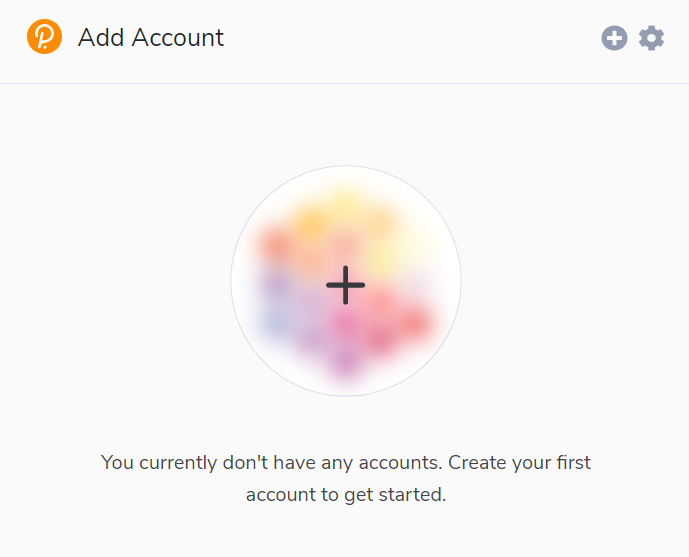The height and width of the screenshot is (557, 689).
Task: Open the account options menu from header plus
Action: click(x=614, y=38)
